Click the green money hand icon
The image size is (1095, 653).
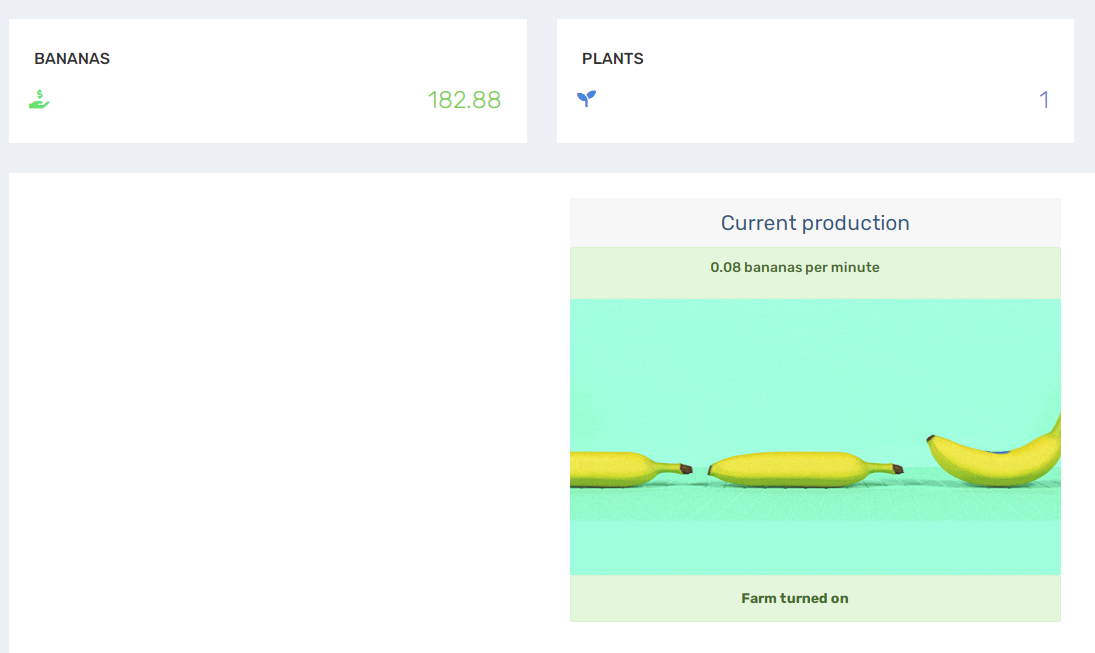[x=39, y=99]
